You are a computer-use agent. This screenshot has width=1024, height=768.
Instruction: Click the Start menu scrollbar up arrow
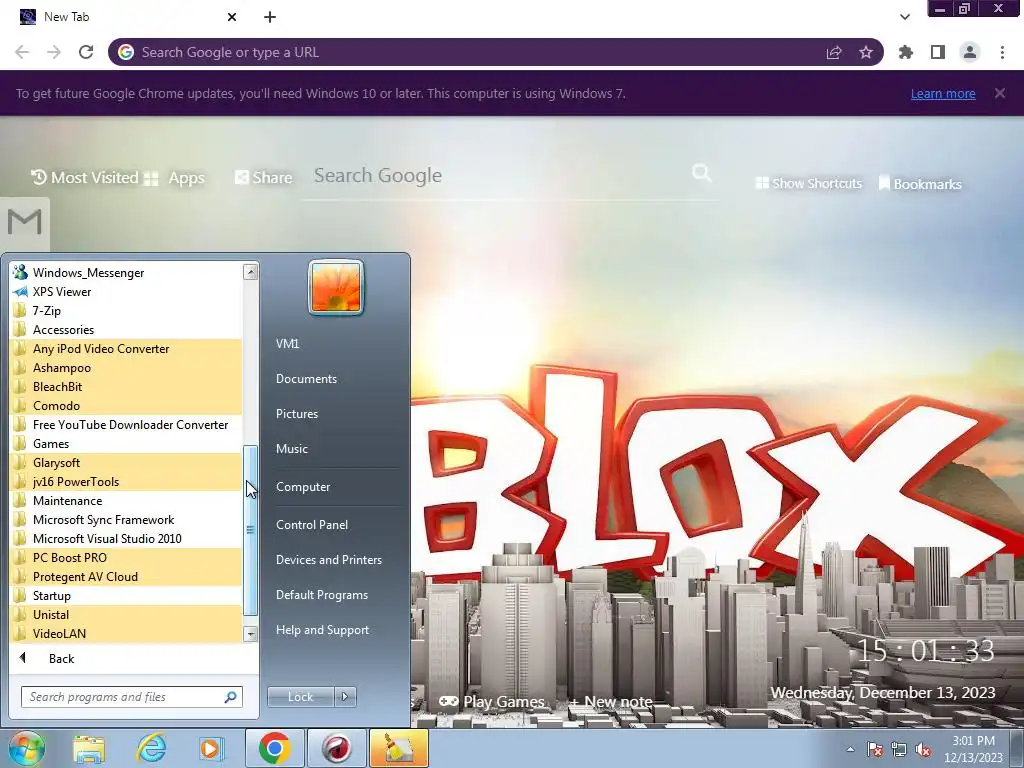[x=250, y=272]
